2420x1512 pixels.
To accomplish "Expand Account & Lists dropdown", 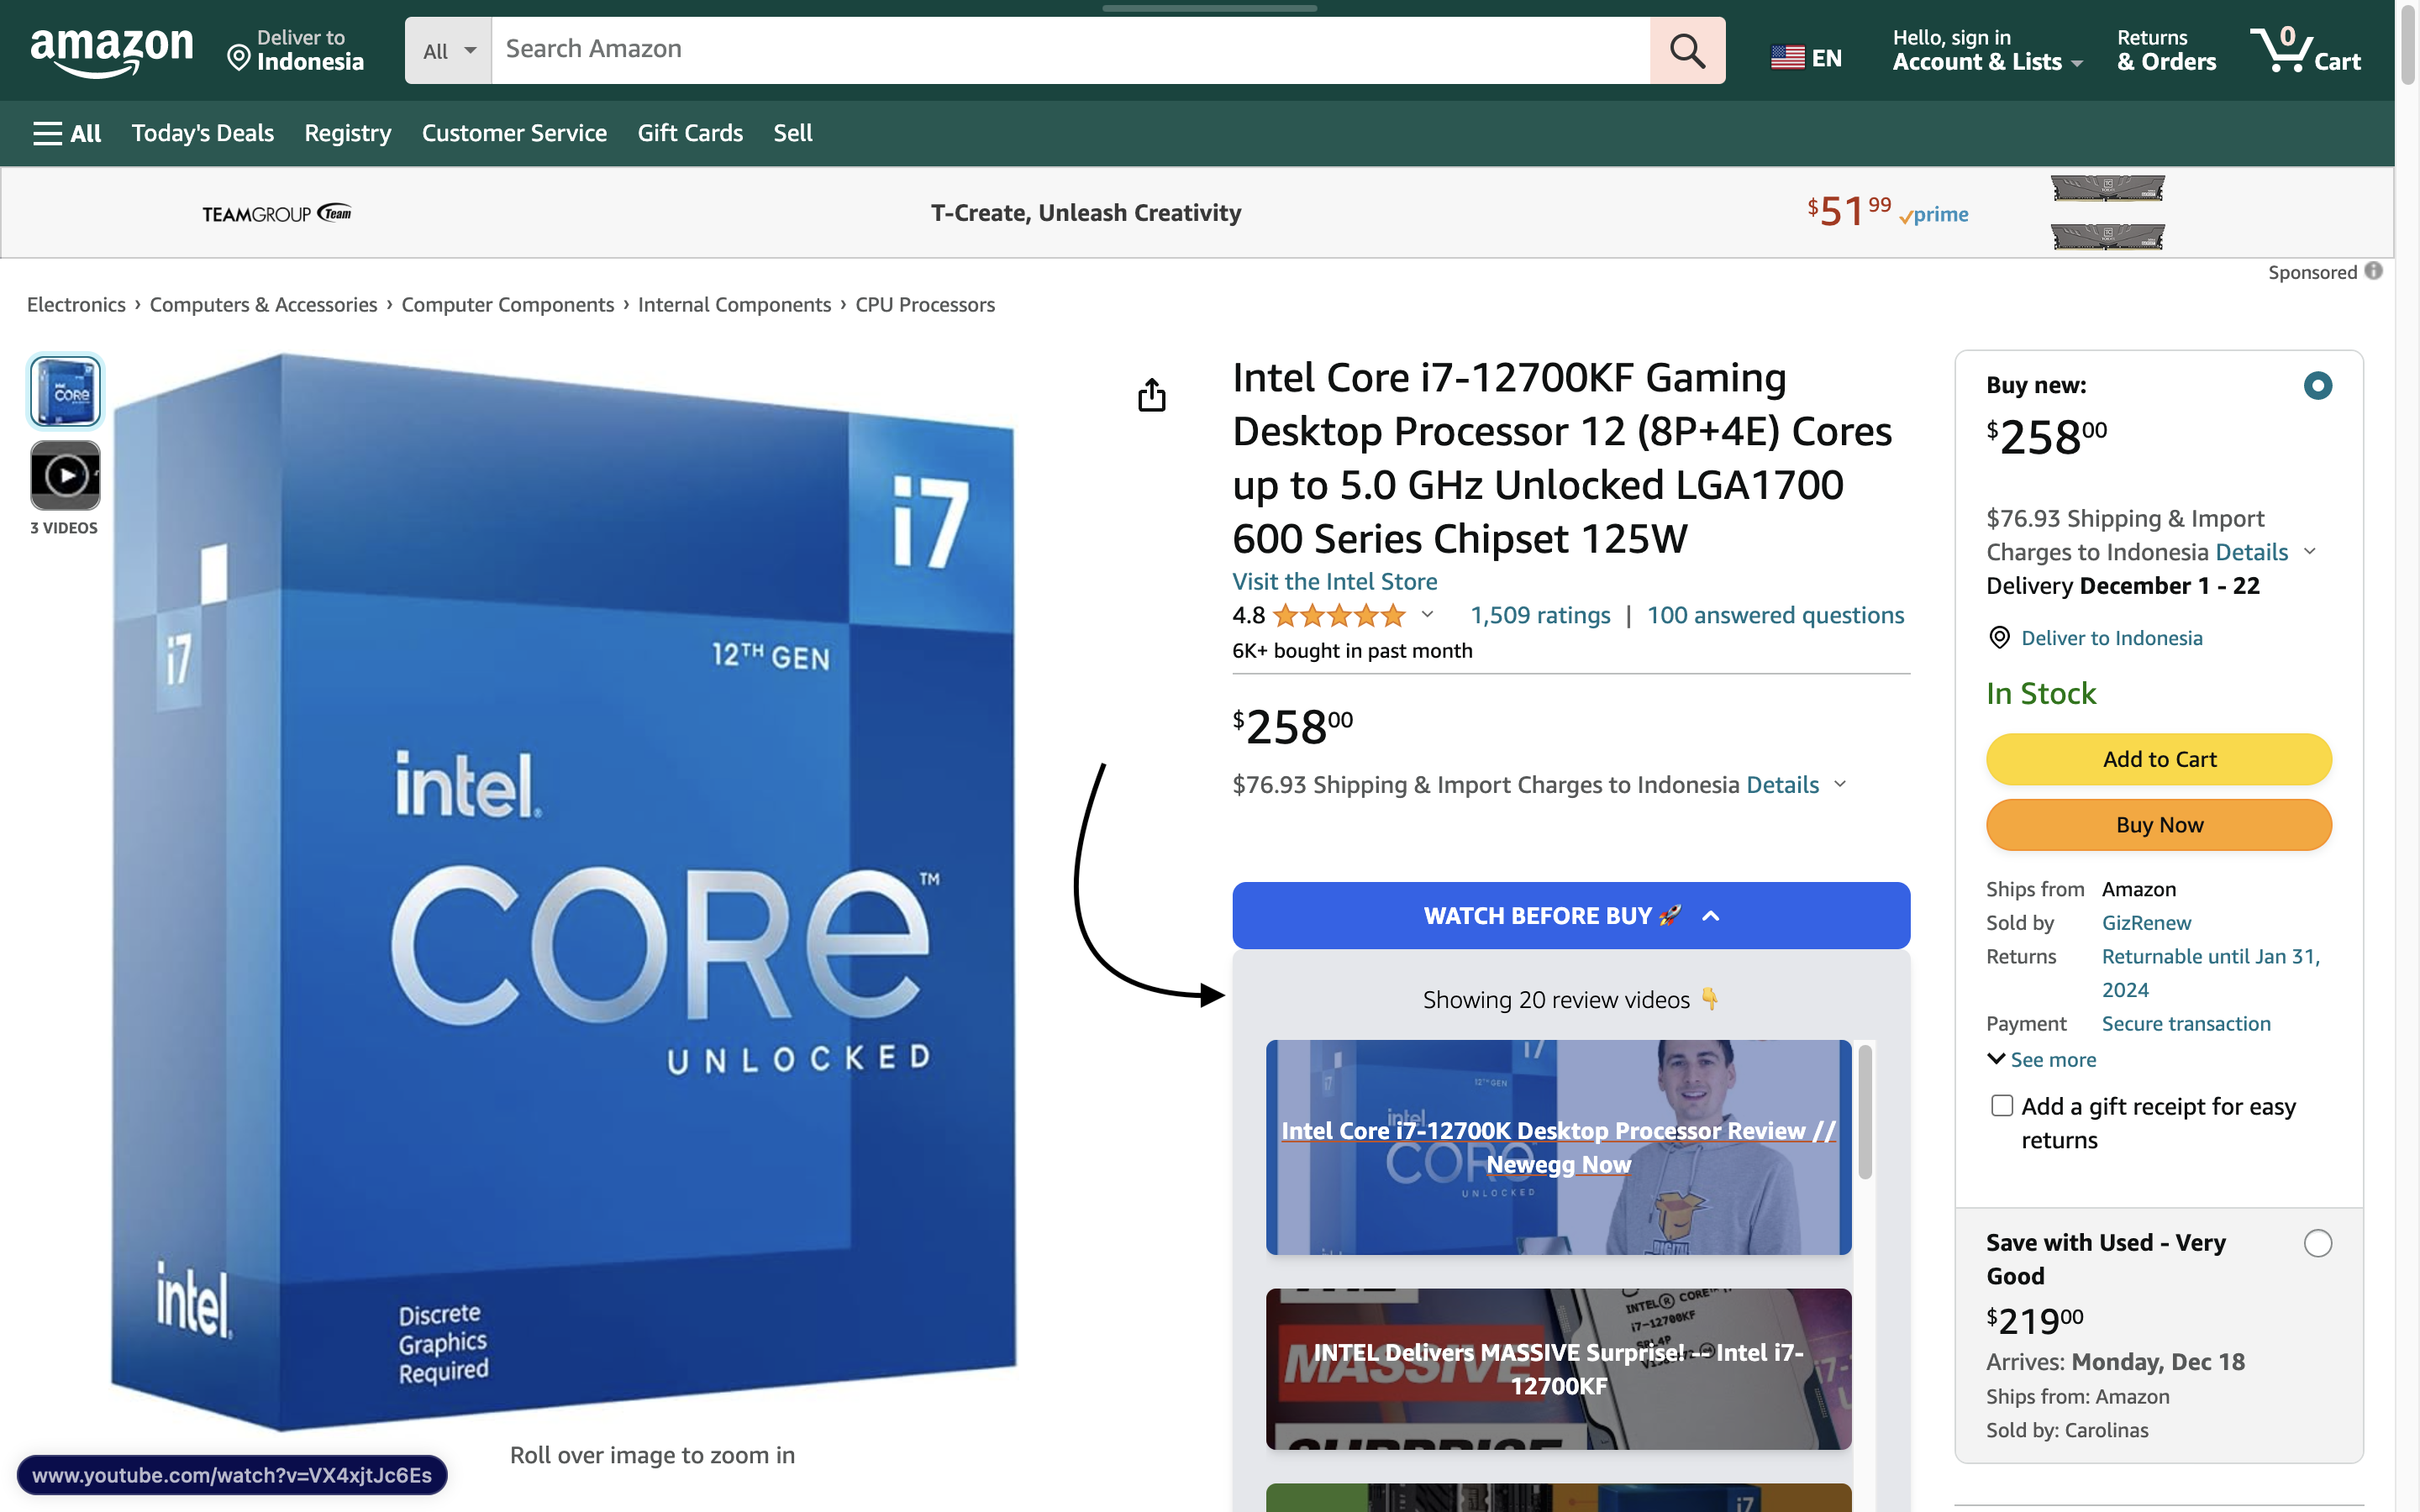I will (1988, 50).
